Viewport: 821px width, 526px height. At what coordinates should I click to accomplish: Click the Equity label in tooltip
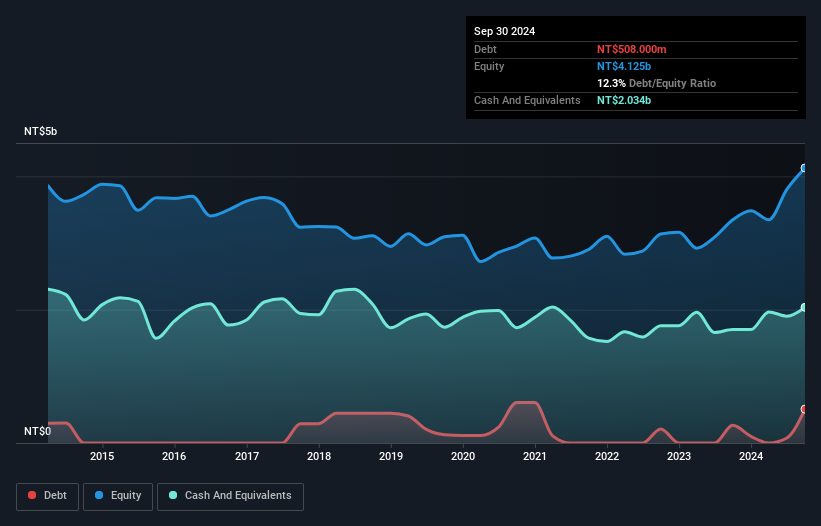pyautogui.click(x=489, y=66)
